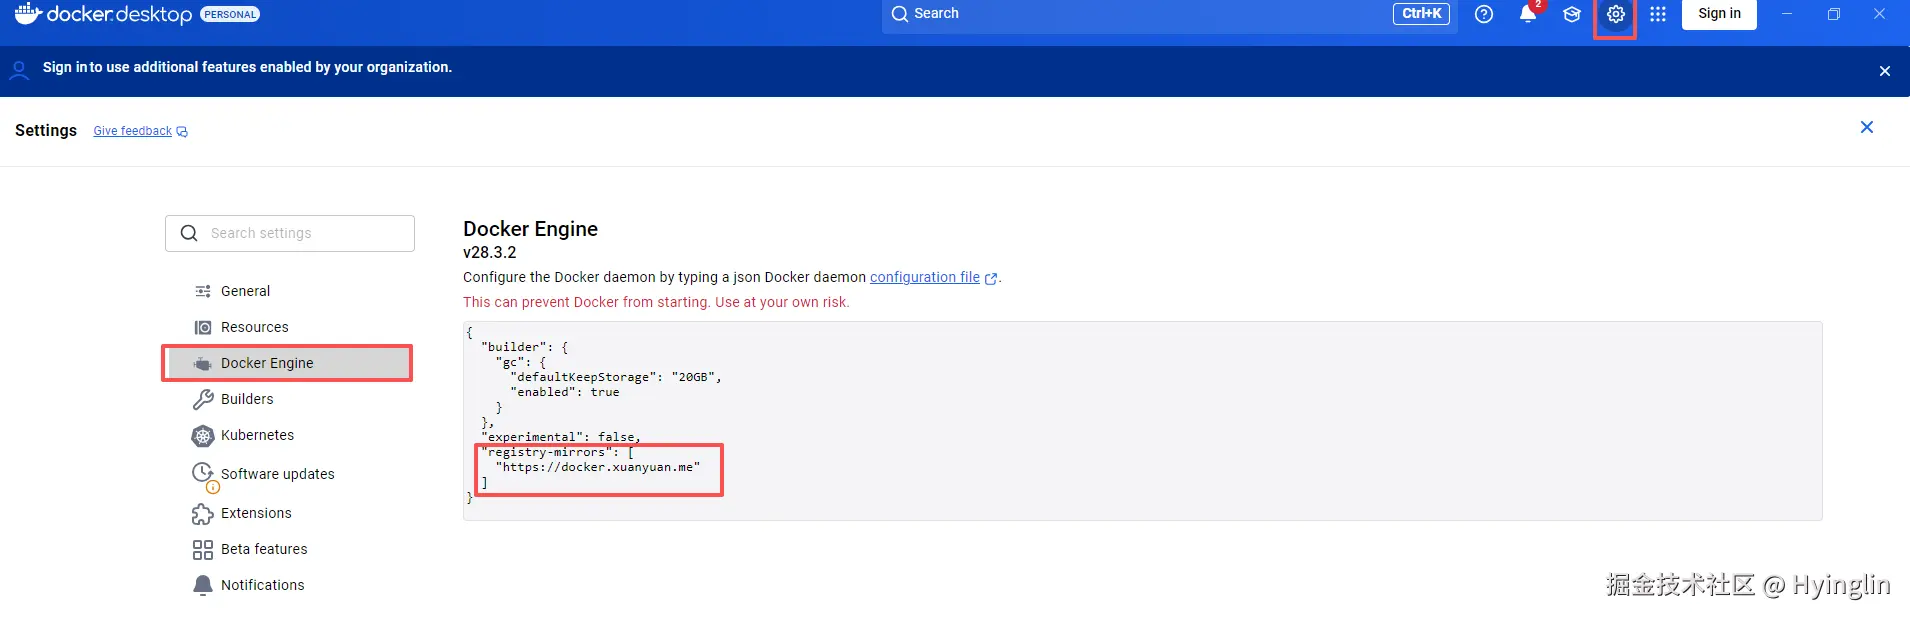Open General settings section
The height and width of the screenshot is (619, 1910).
click(x=290, y=291)
